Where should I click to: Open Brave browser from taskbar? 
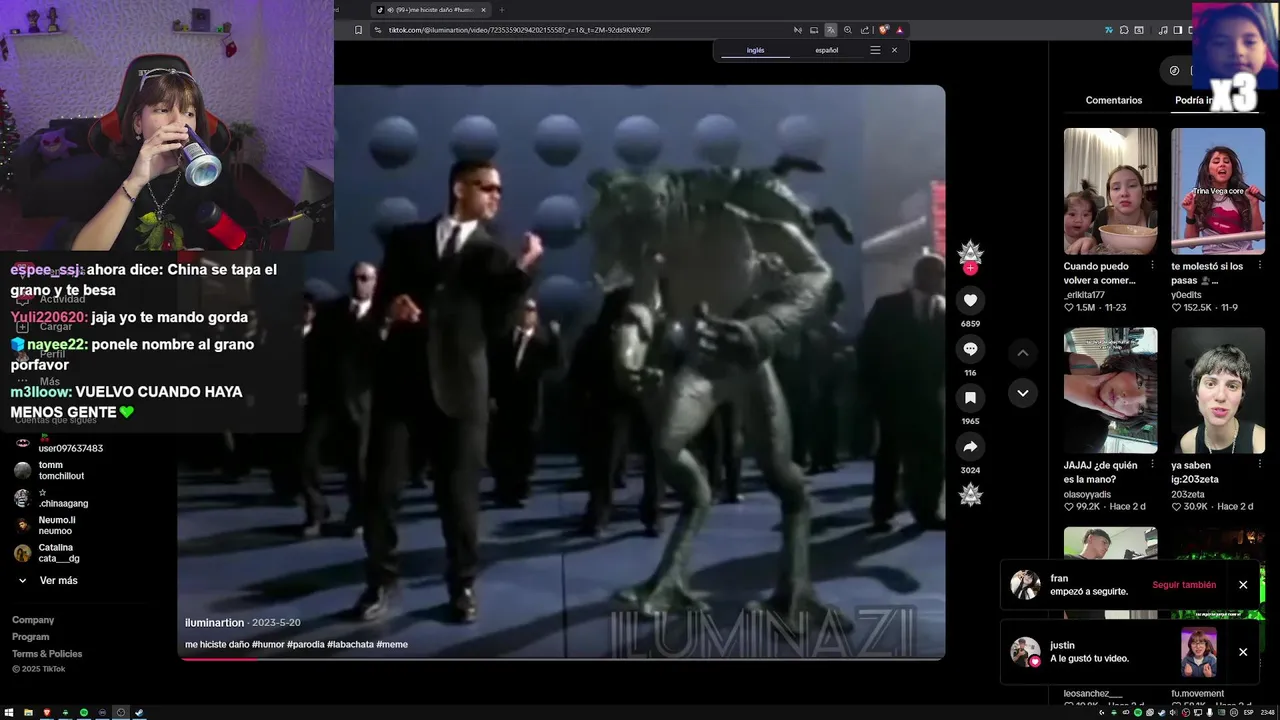(46, 713)
